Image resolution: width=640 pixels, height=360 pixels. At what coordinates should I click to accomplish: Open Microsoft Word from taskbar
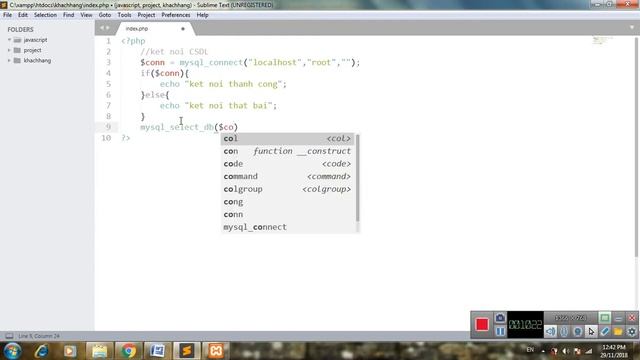pos(157,351)
